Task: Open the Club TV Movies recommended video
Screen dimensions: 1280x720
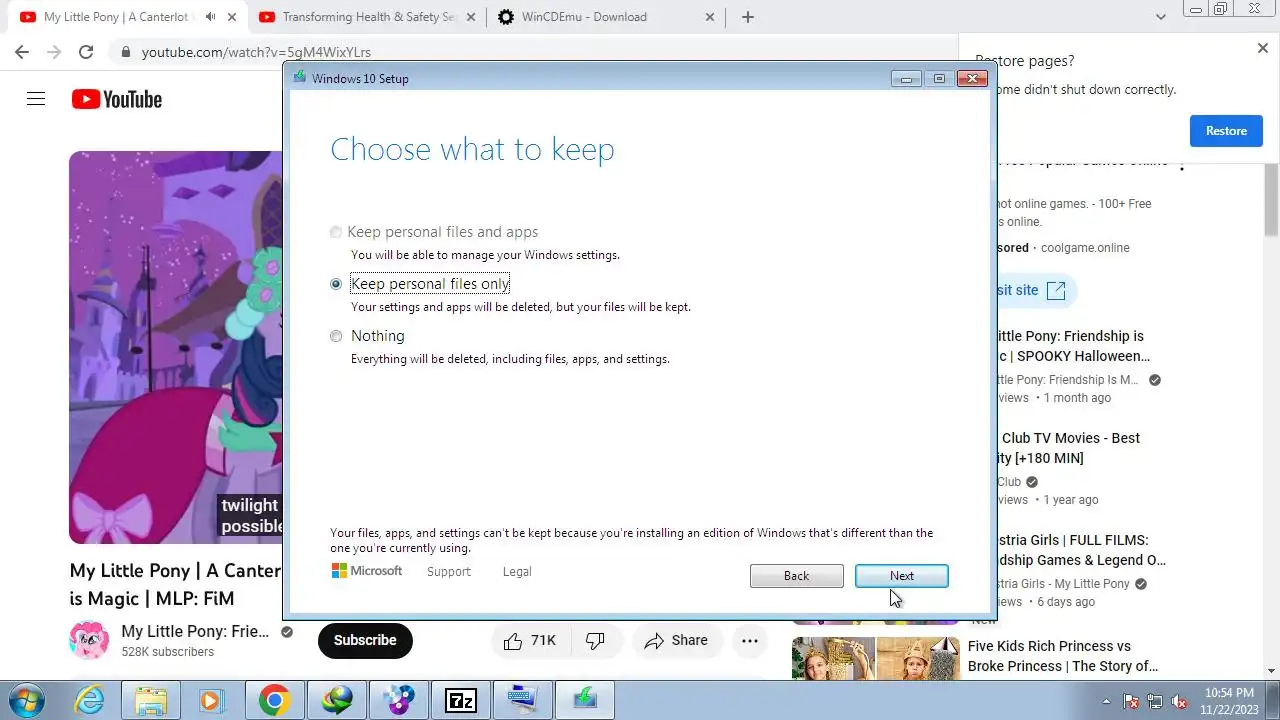Action: tap(1071, 448)
